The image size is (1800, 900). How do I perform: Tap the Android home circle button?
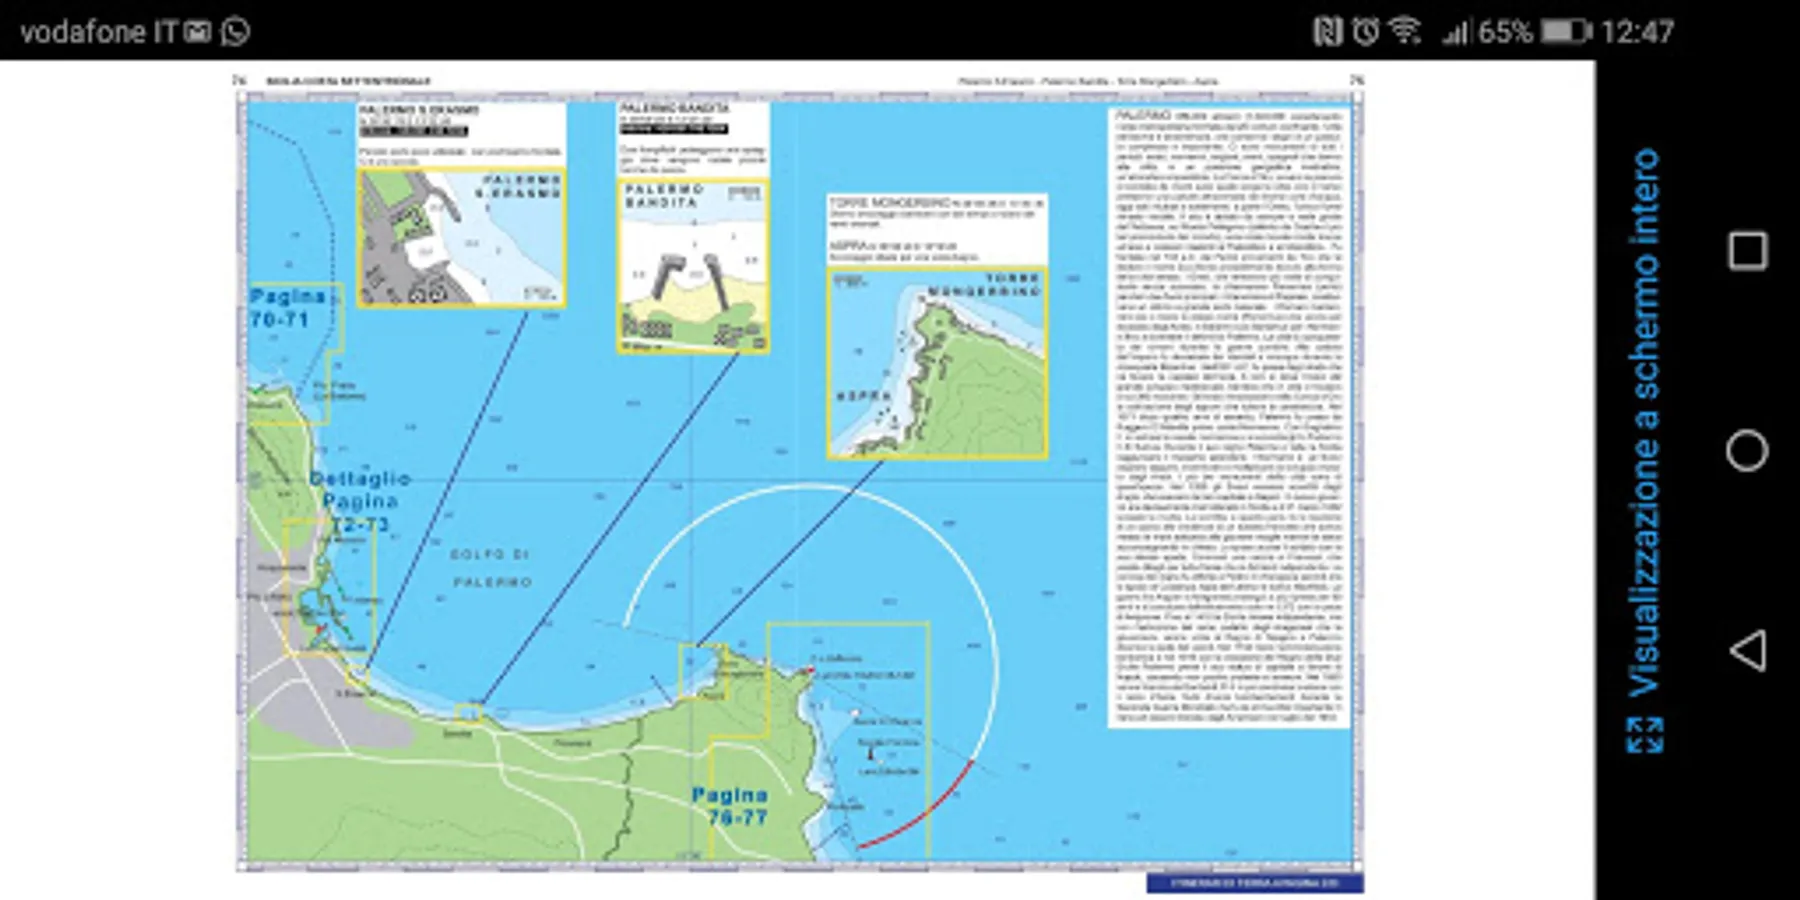coord(1747,451)
